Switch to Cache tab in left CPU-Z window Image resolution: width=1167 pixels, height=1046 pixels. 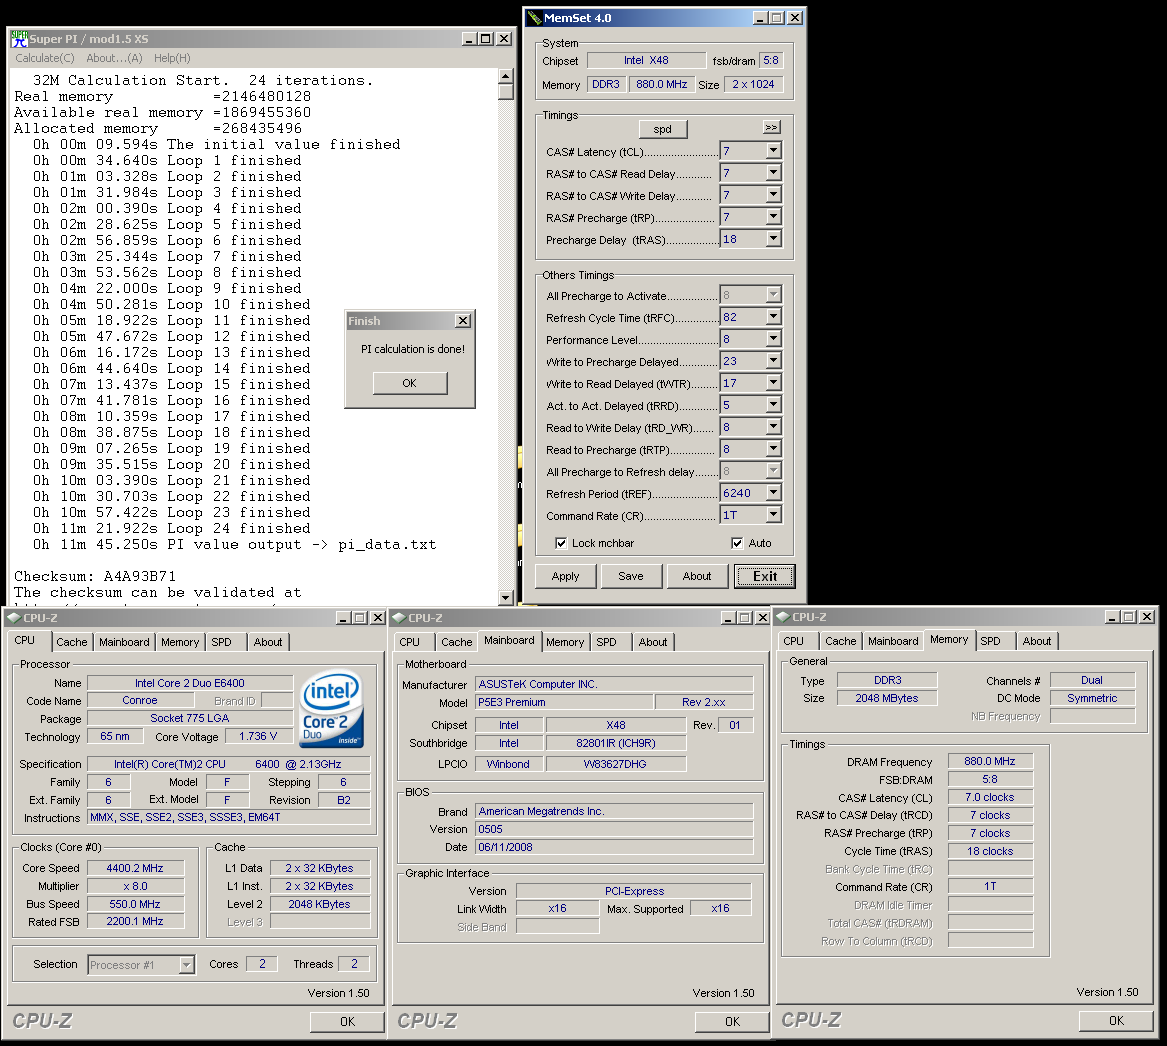click(x=71, y=642)
